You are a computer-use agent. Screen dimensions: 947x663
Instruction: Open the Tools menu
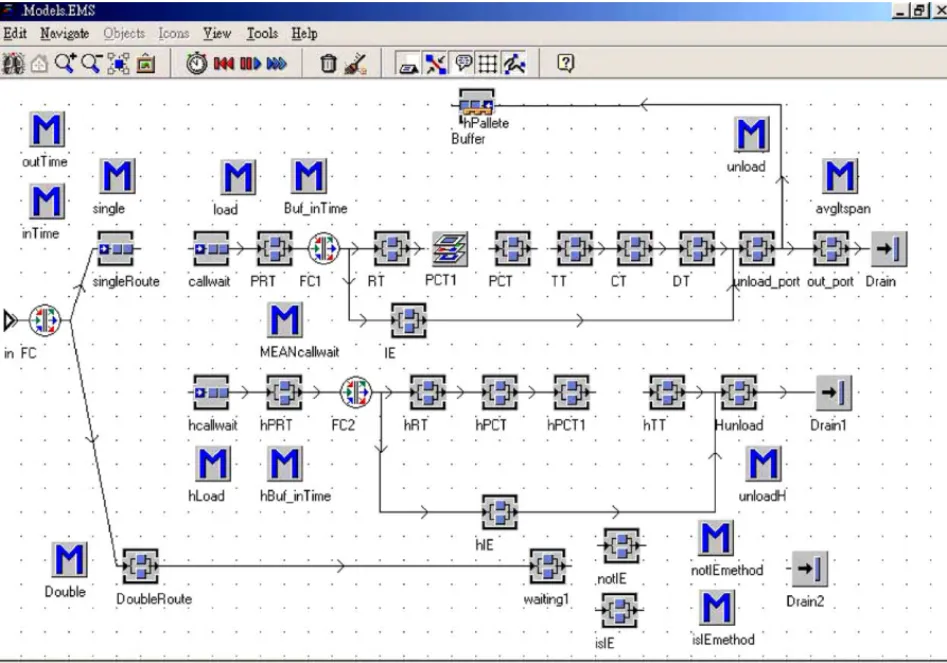click(262, 33)
